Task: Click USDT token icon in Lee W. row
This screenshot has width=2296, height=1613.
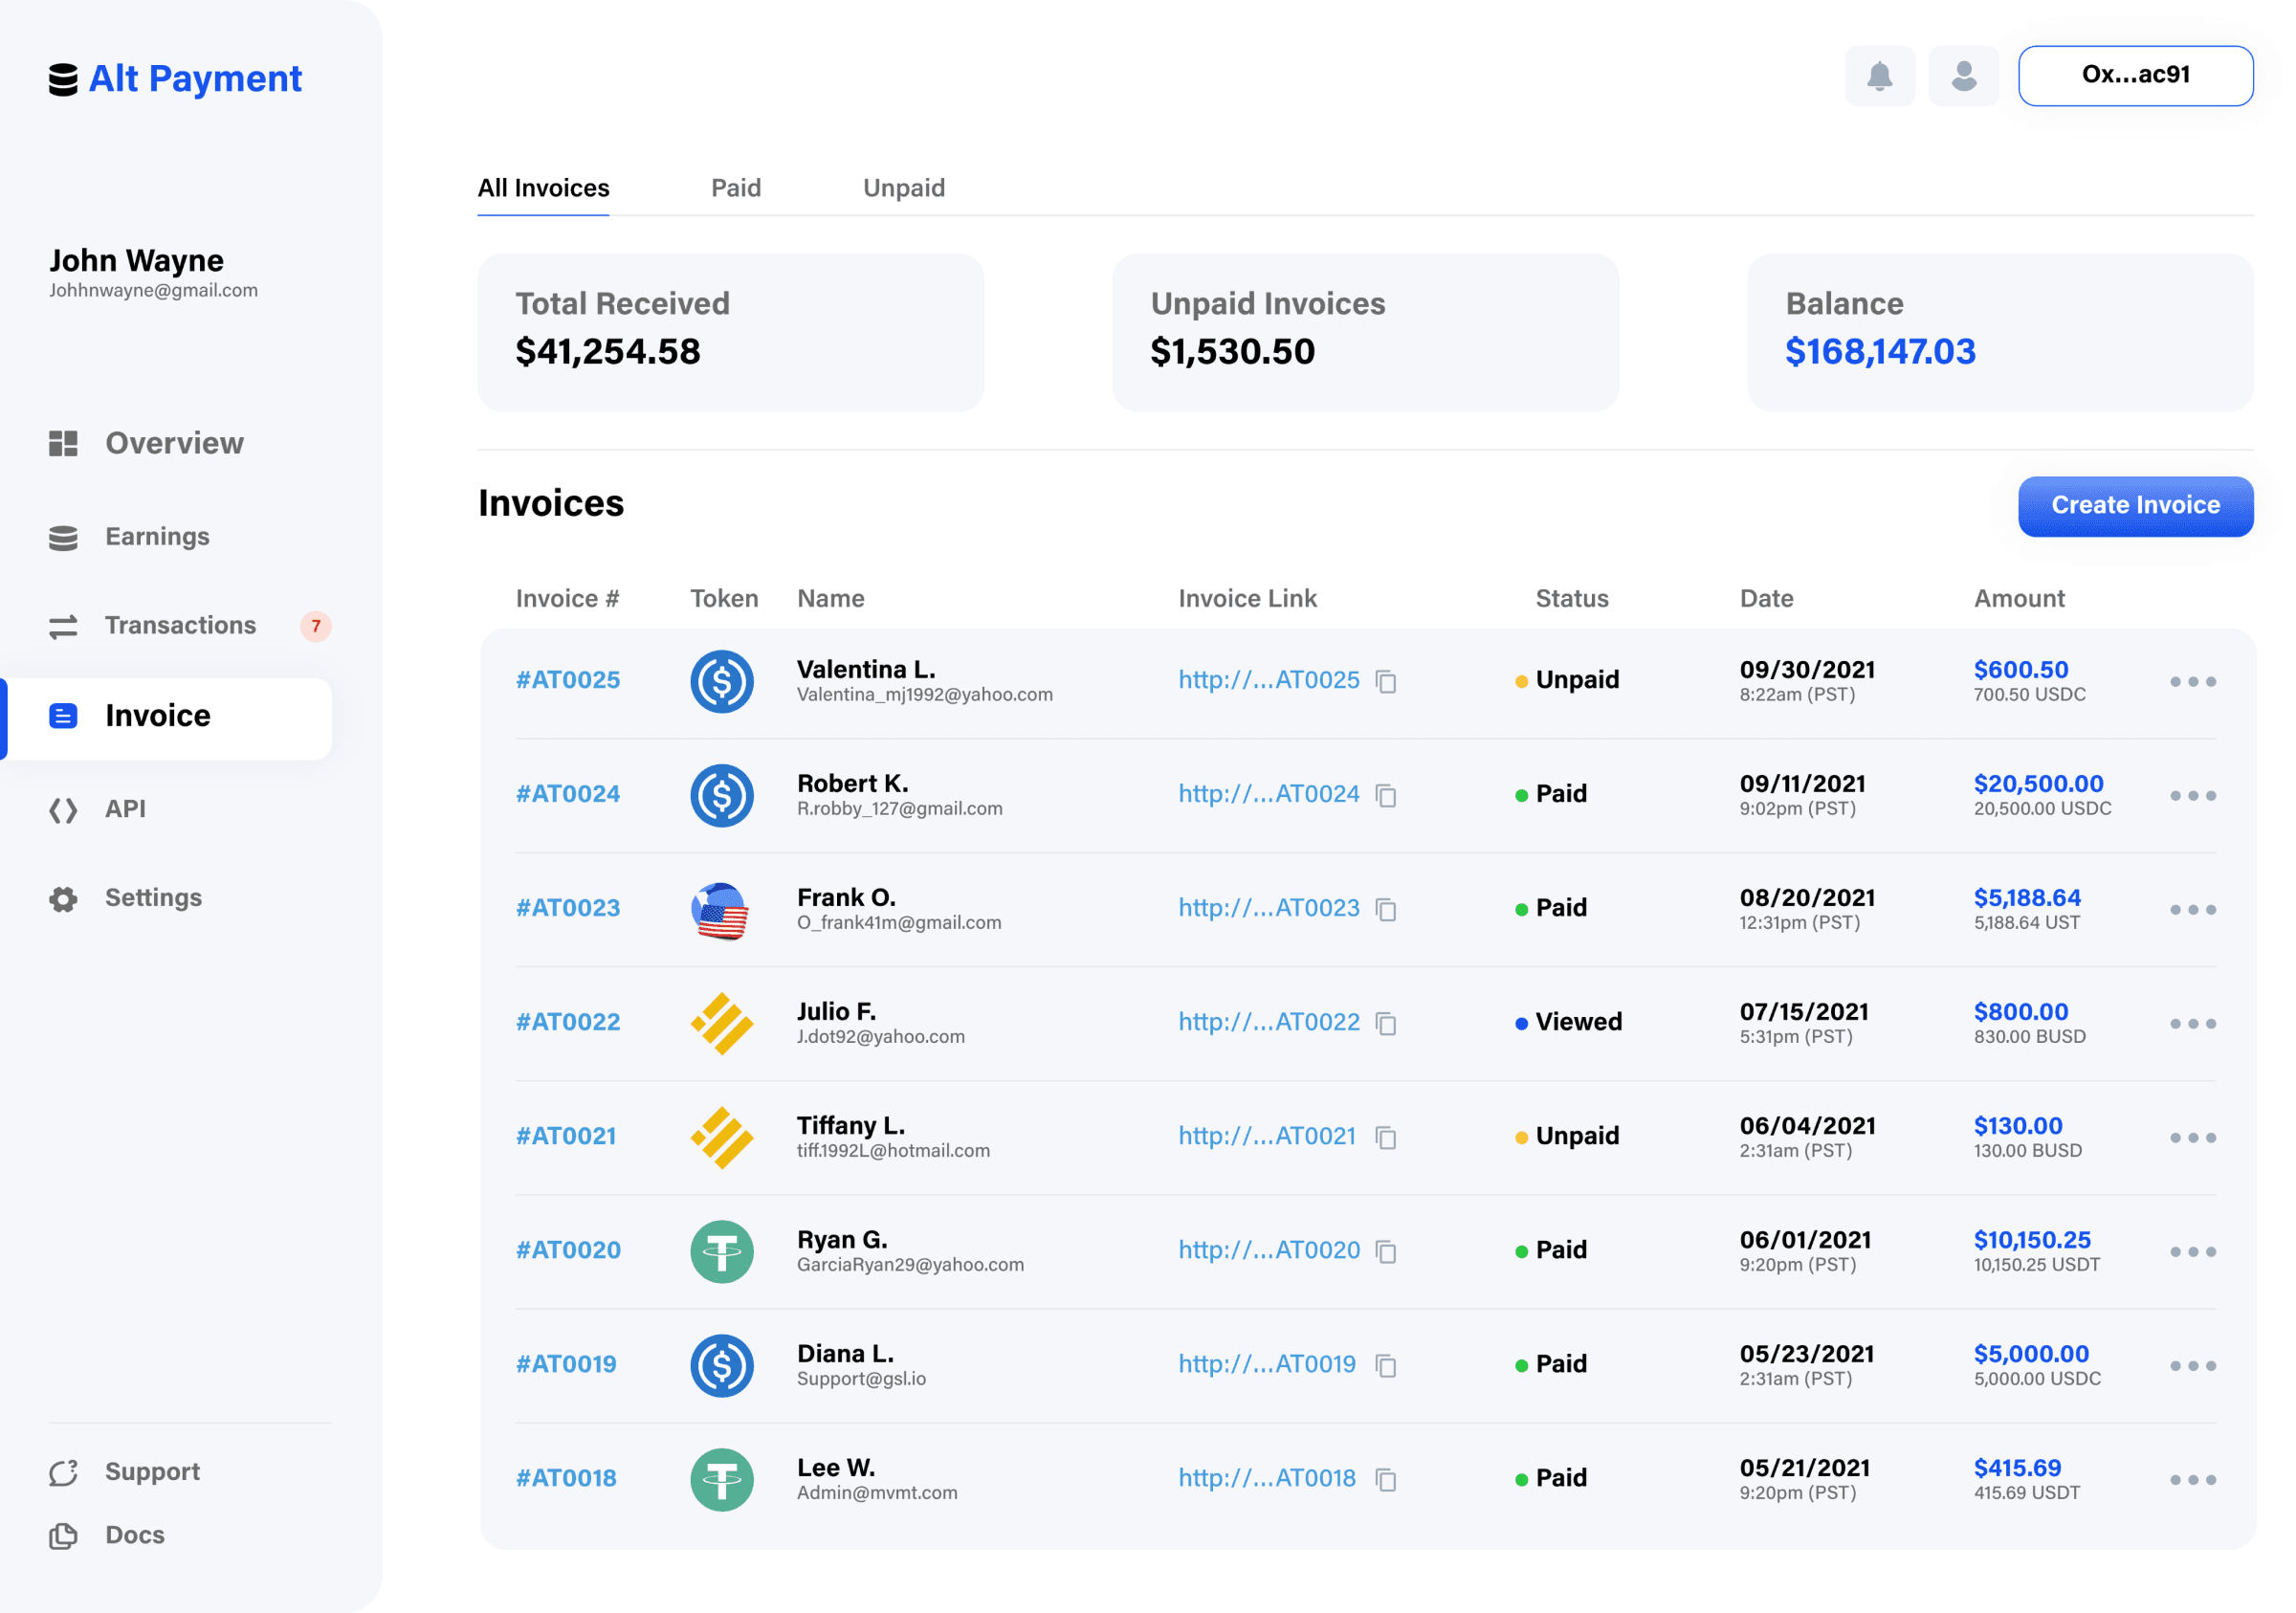Action: [x=722, y=1480]
